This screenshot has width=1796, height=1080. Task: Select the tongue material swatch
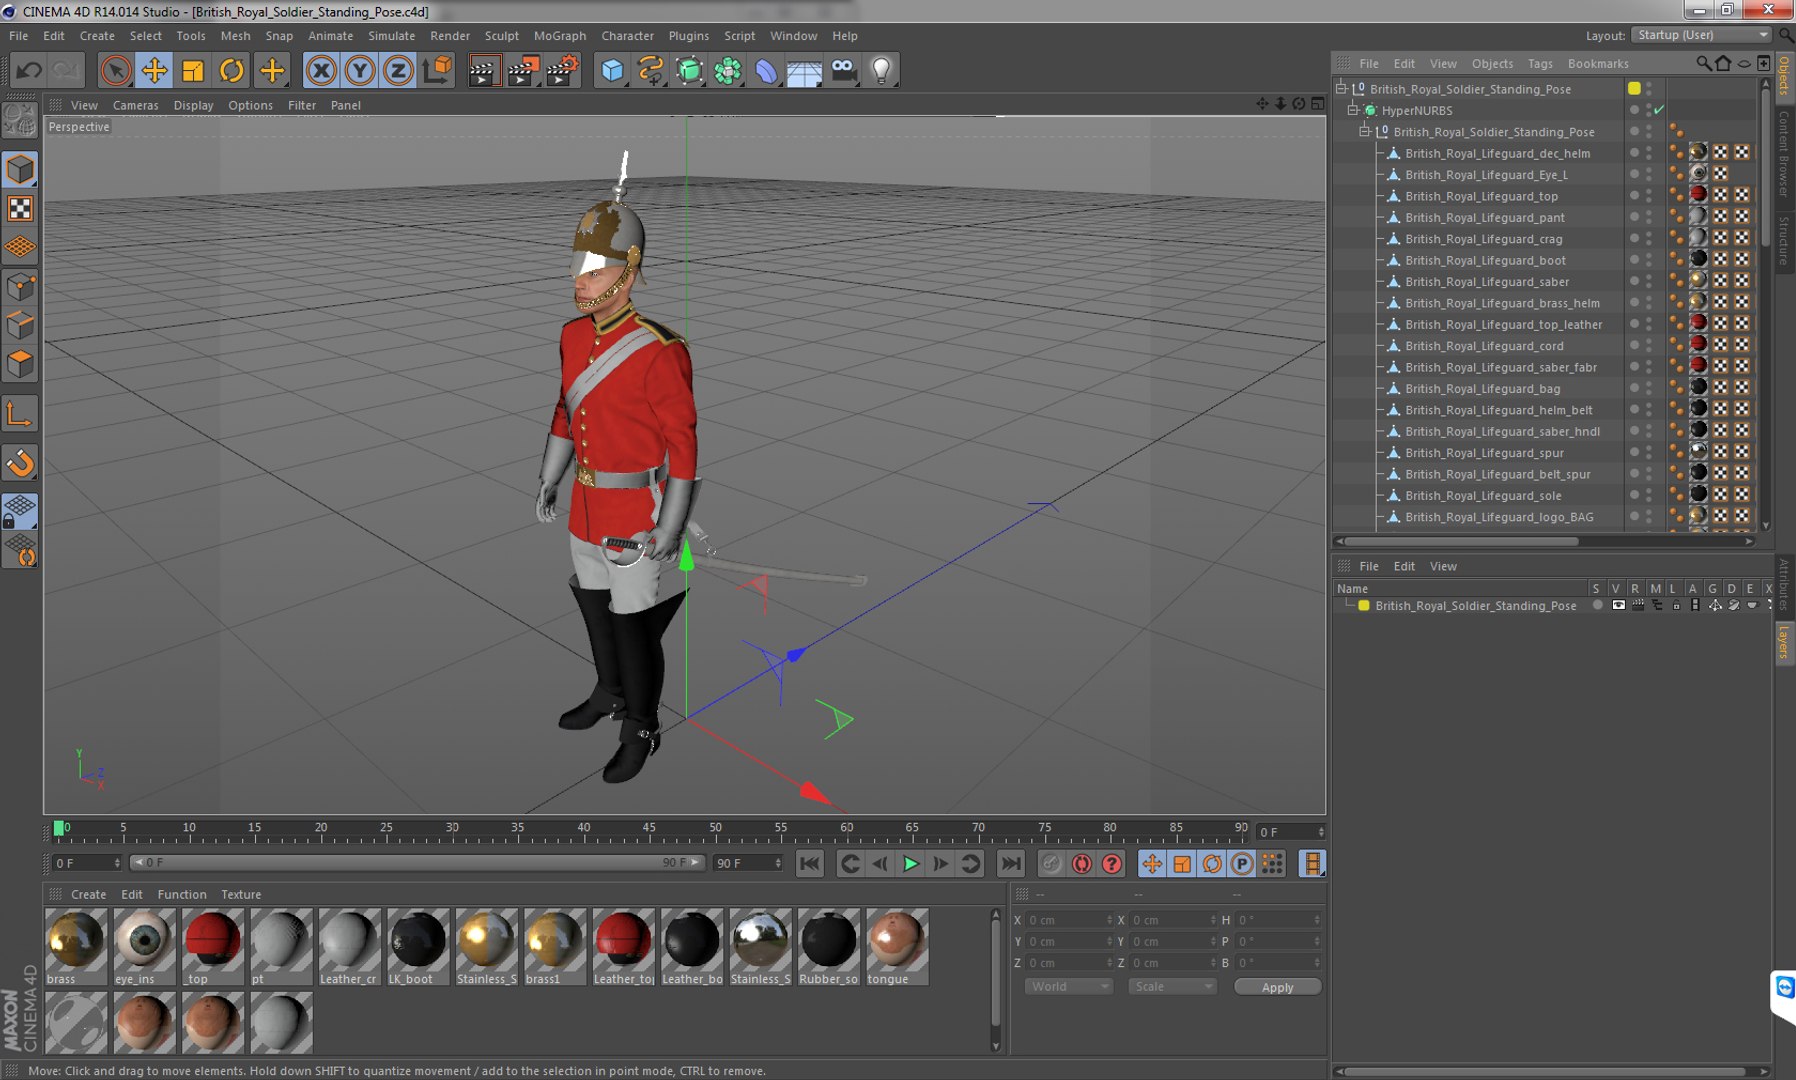[897, 946]
